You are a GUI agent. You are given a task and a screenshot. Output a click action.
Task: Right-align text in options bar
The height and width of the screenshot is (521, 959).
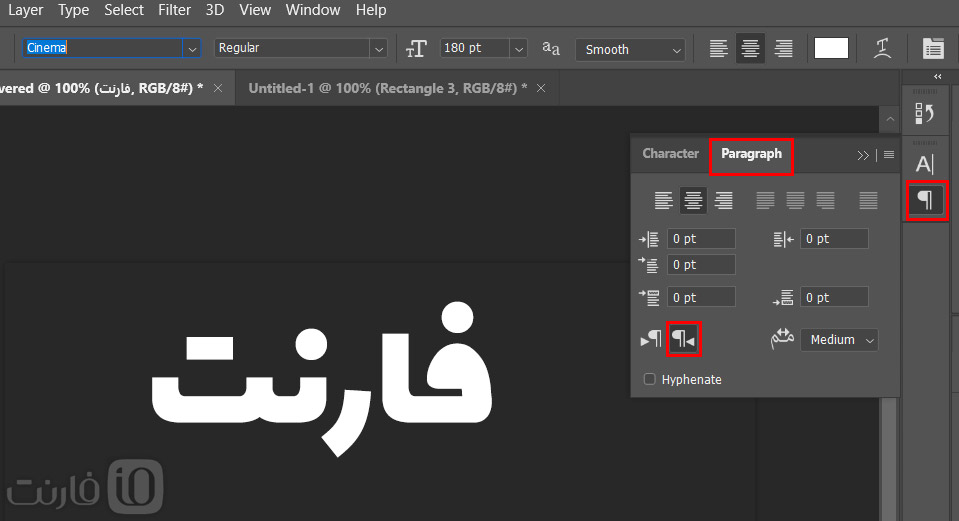pyautogui.click(x=783, y=48)
